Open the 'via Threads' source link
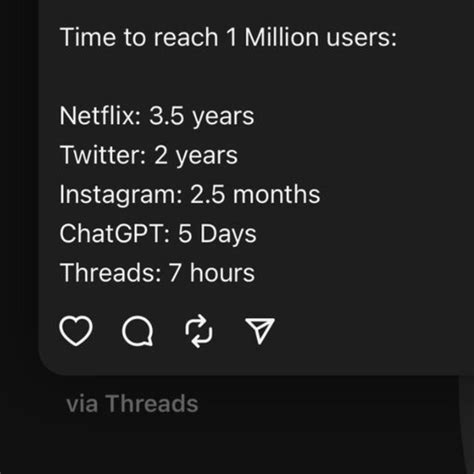The height and width of the screenshot is (474, 474). (x=132, y=404)
